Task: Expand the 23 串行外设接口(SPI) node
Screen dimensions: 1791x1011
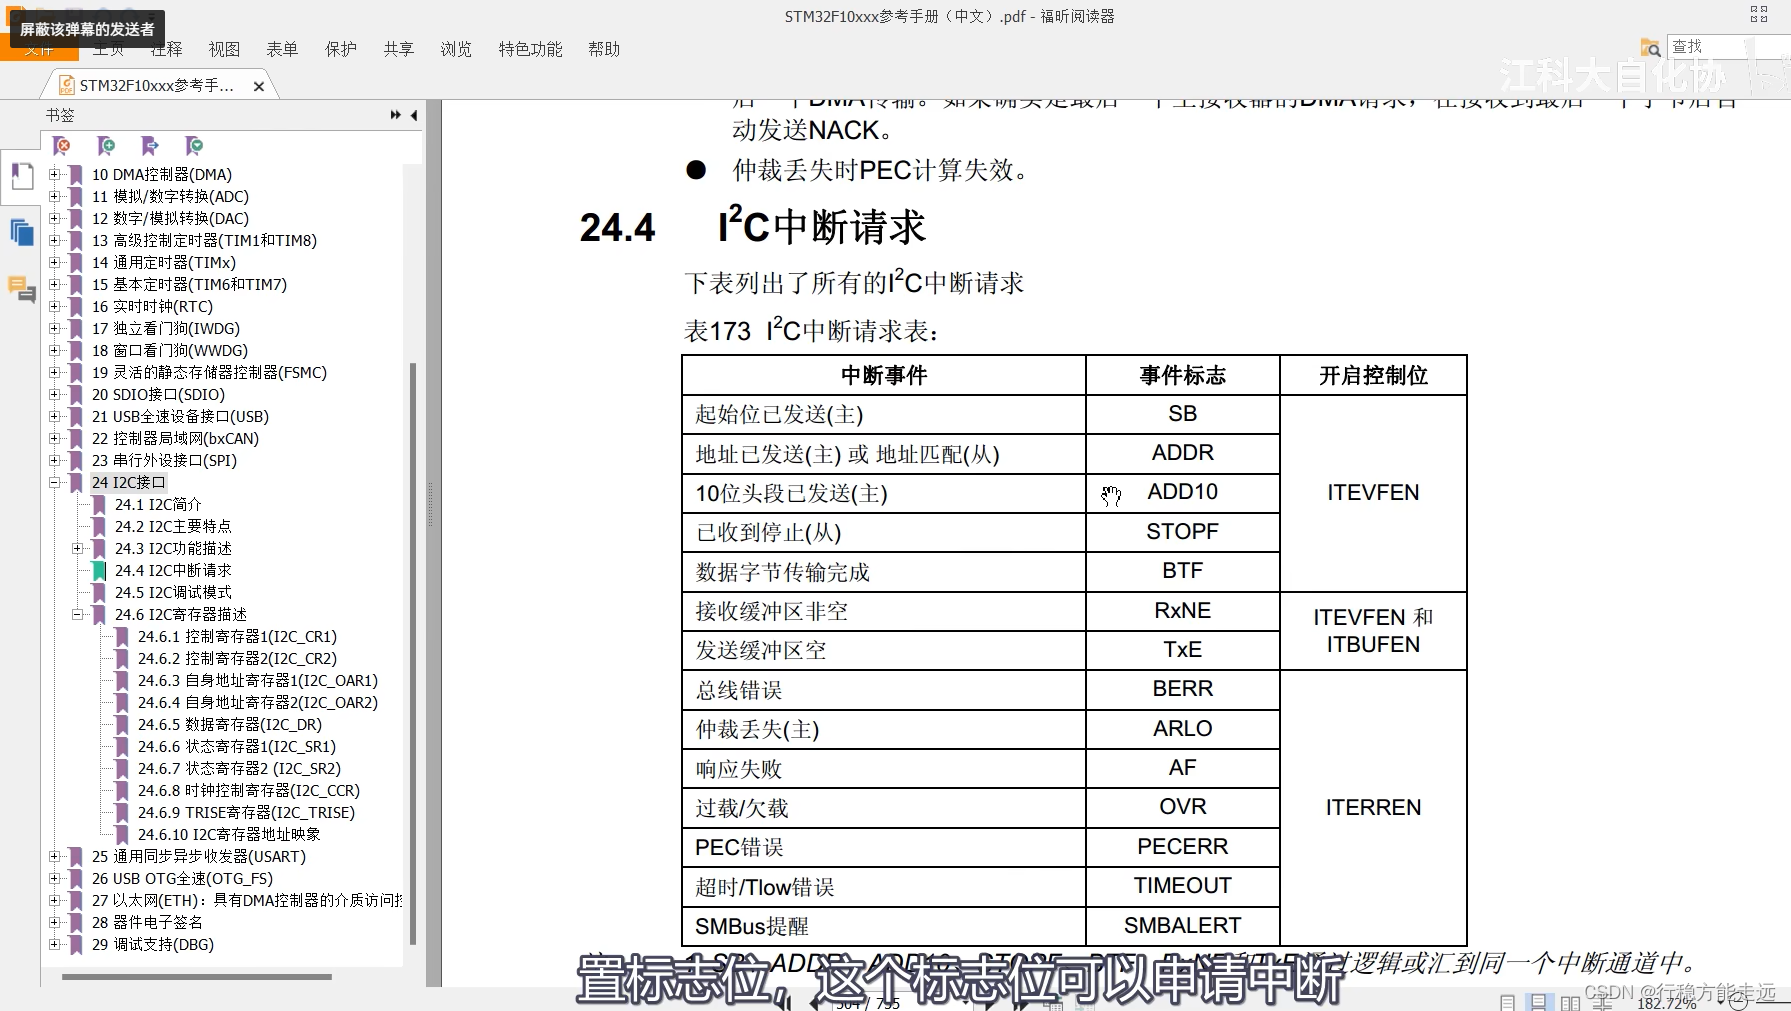Action: pos(55,460)
